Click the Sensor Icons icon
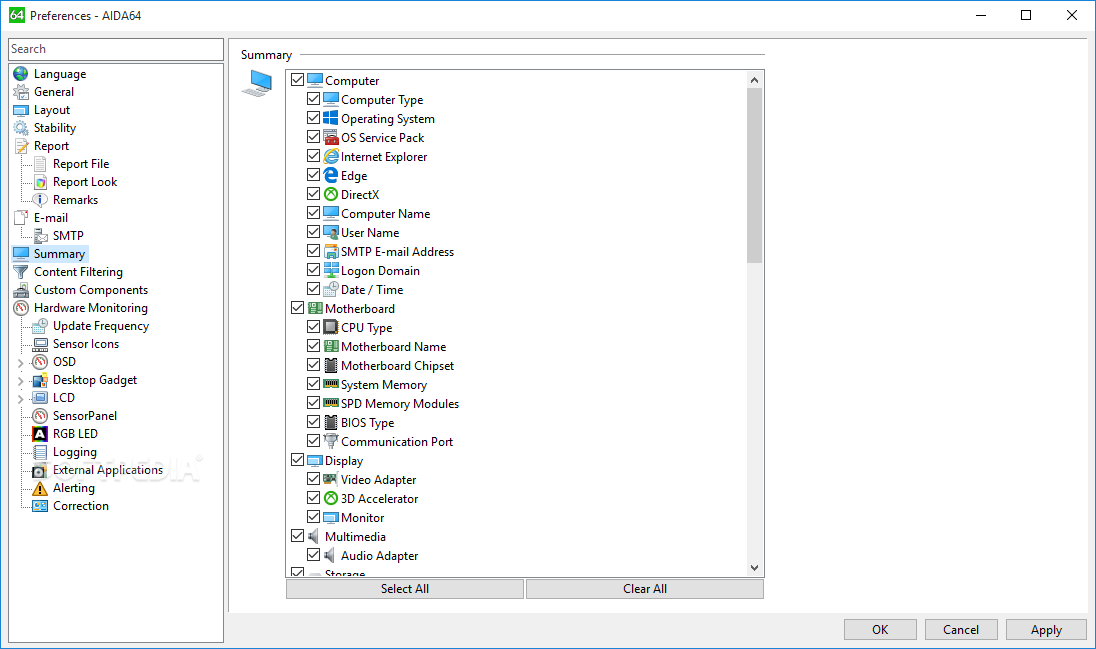 click(x=41, y=344)
